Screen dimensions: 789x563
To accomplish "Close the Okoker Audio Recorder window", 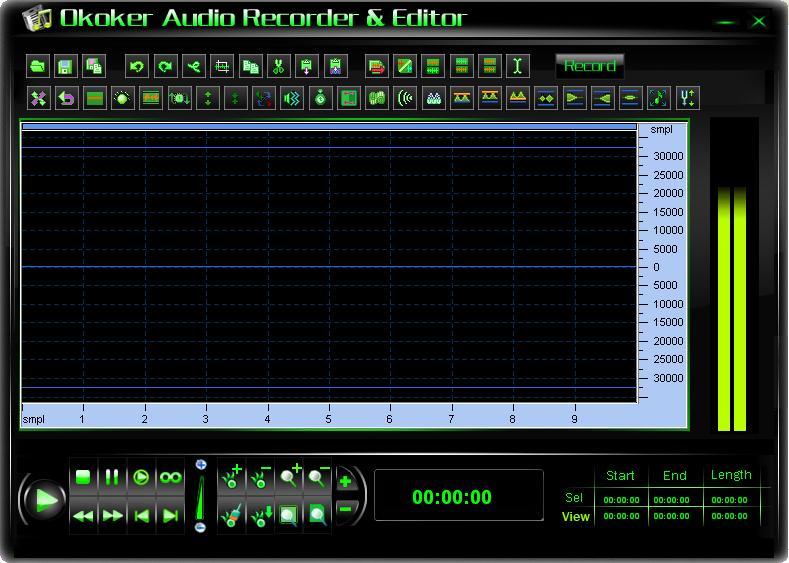I will (x=759, y=21).
